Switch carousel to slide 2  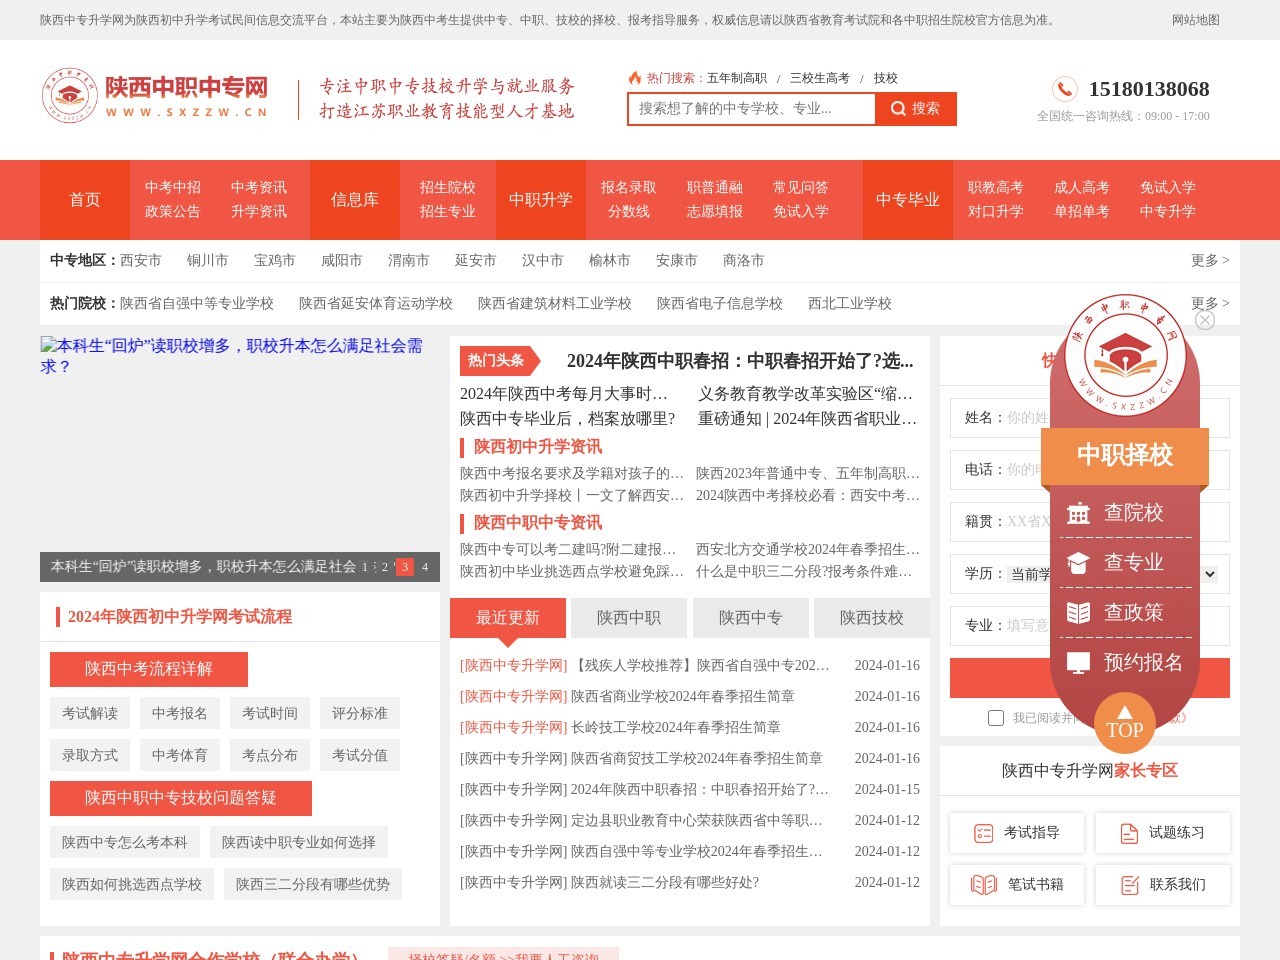(x=385, y=567)
